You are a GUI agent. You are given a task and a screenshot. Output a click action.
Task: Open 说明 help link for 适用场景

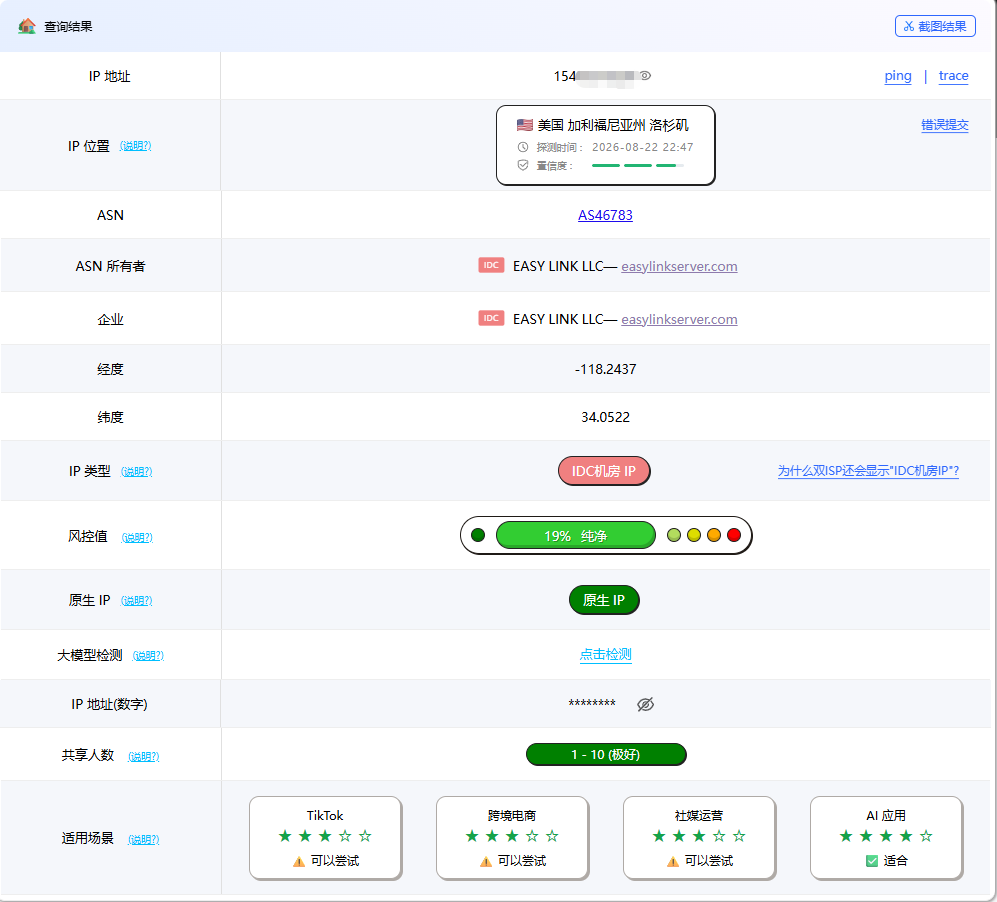tap(144, 840)
